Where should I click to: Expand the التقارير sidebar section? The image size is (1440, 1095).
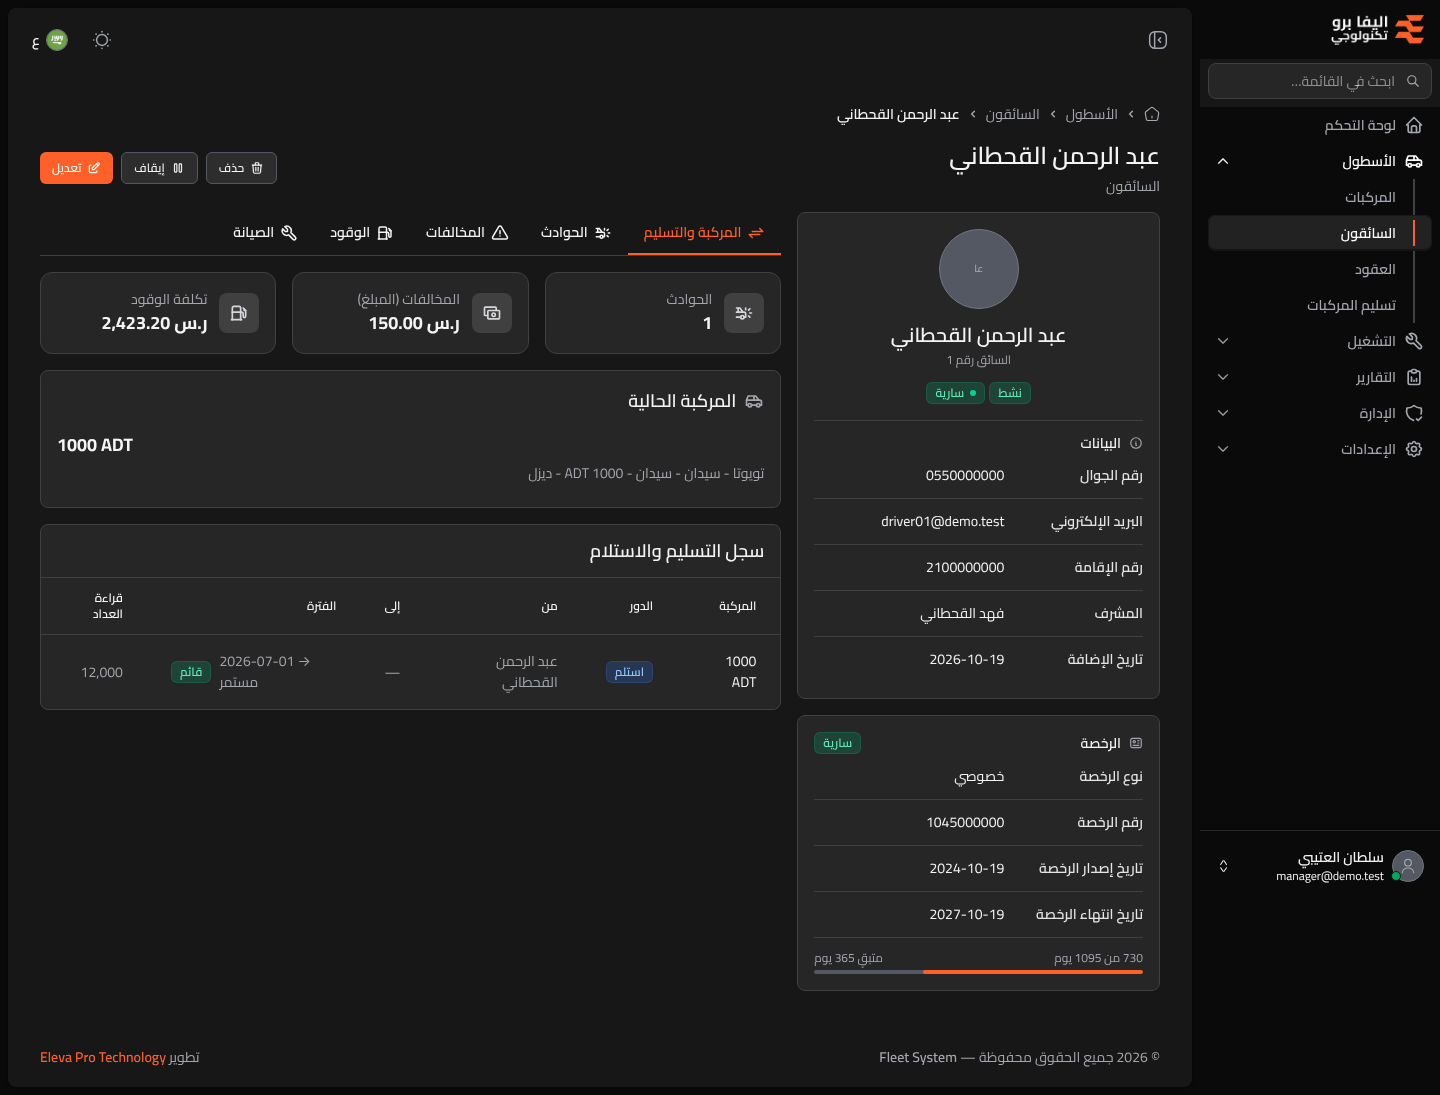(1223, 377)
